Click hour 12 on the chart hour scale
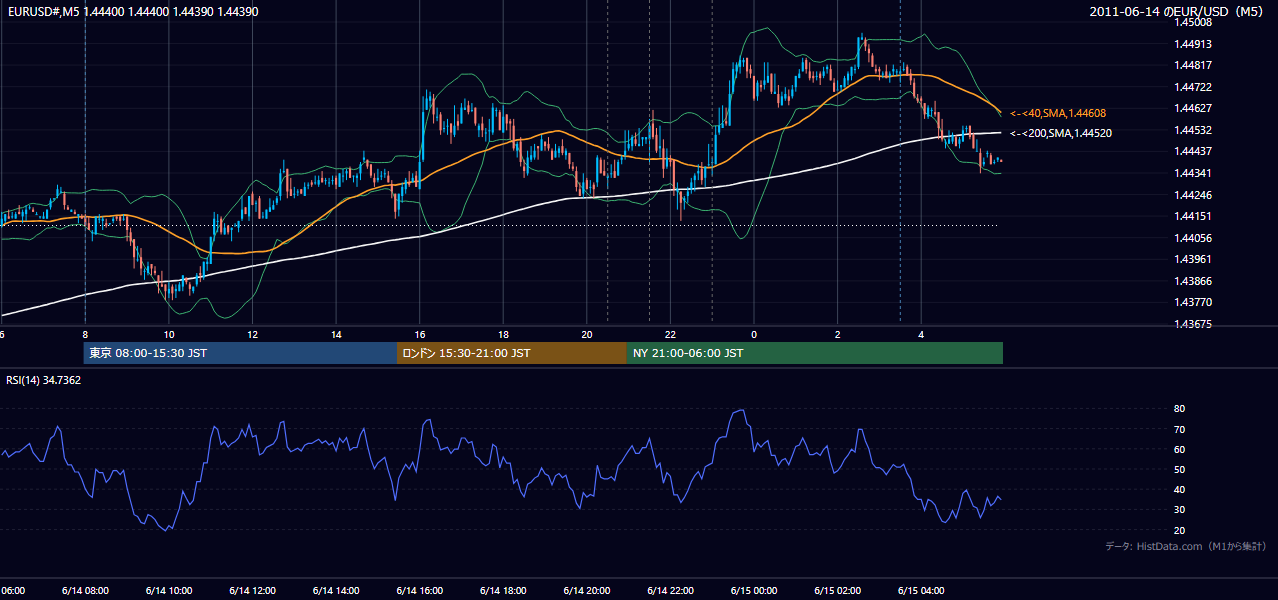This screenshot has height=600, width=1278. 252,334
